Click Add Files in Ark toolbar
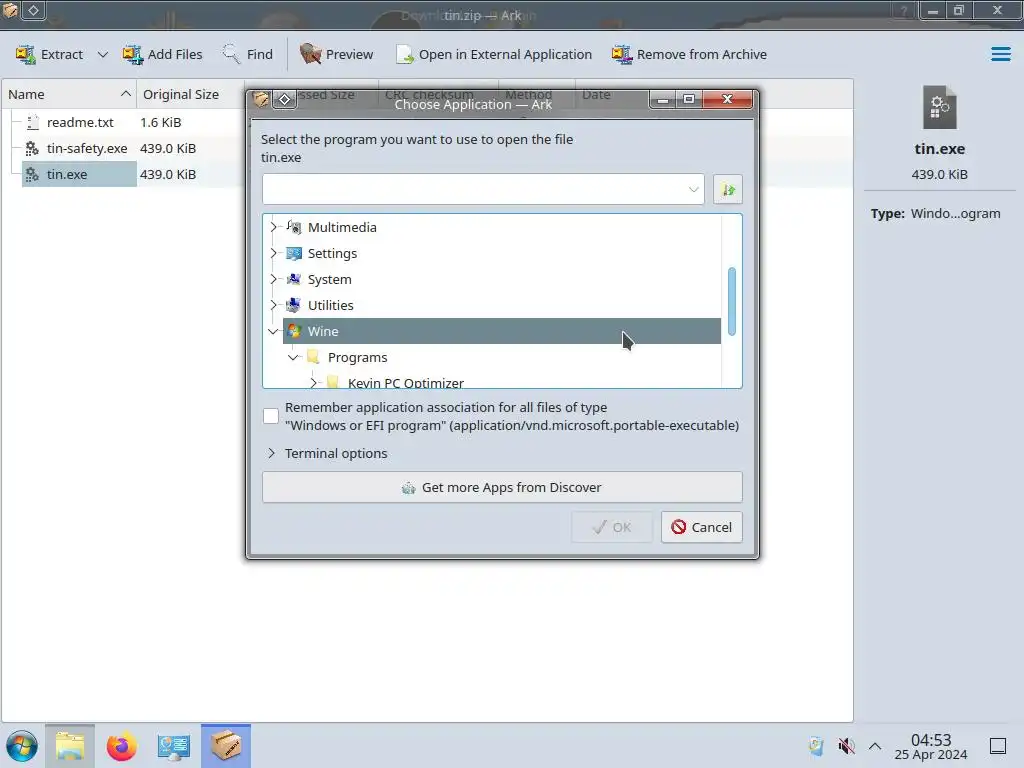The height and width of the screenshot is (768, 1024). (163, 54)
